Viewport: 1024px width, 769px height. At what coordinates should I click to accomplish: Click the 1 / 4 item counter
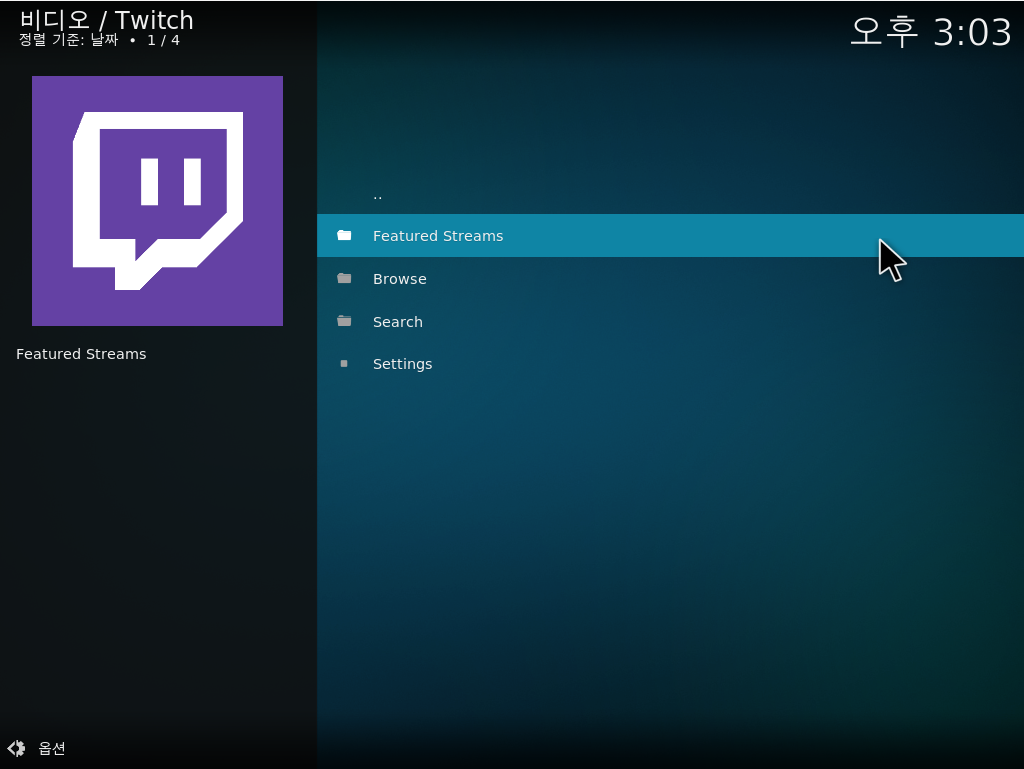(x=163, y=40)
